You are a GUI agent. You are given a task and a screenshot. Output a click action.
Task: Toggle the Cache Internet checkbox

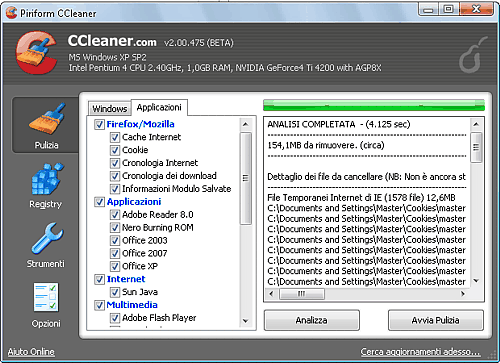[x=115, y=137]
